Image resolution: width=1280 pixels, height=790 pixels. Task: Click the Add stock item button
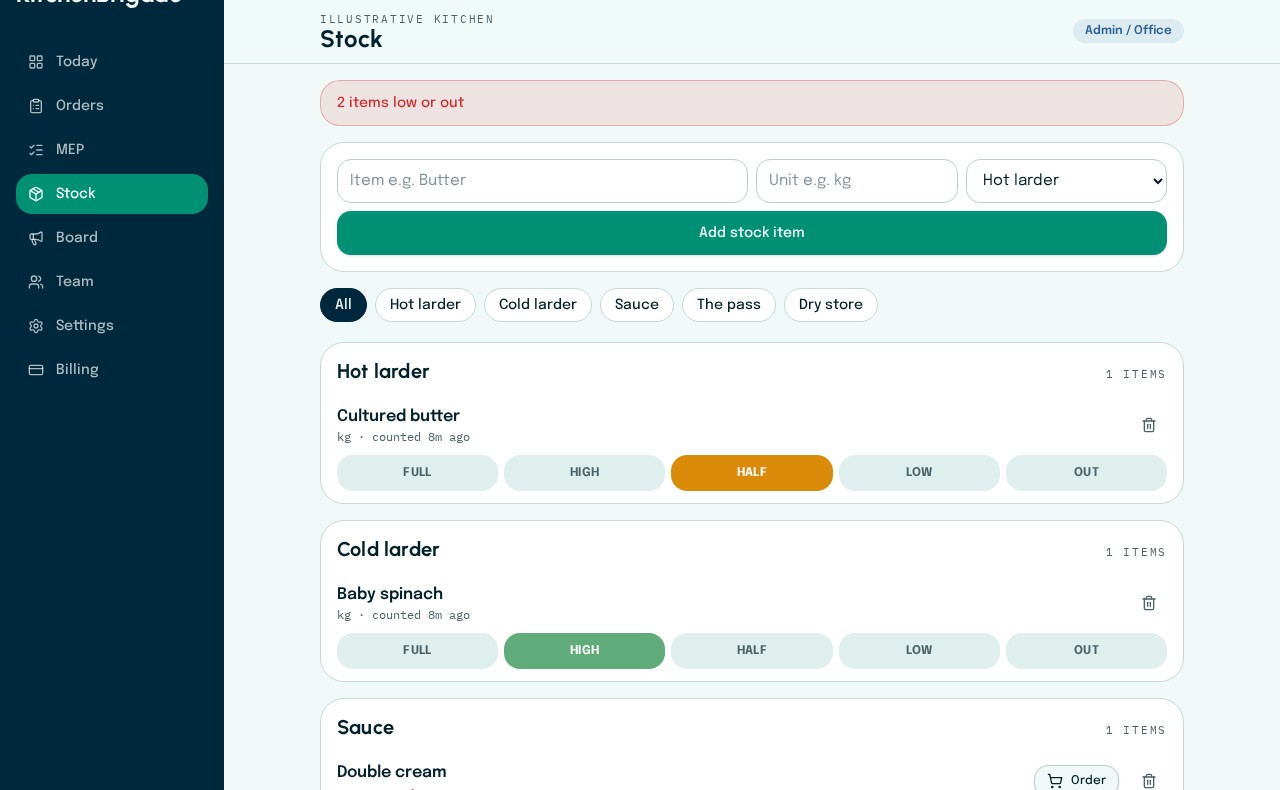pyautogui.click(x=752, y=233)
